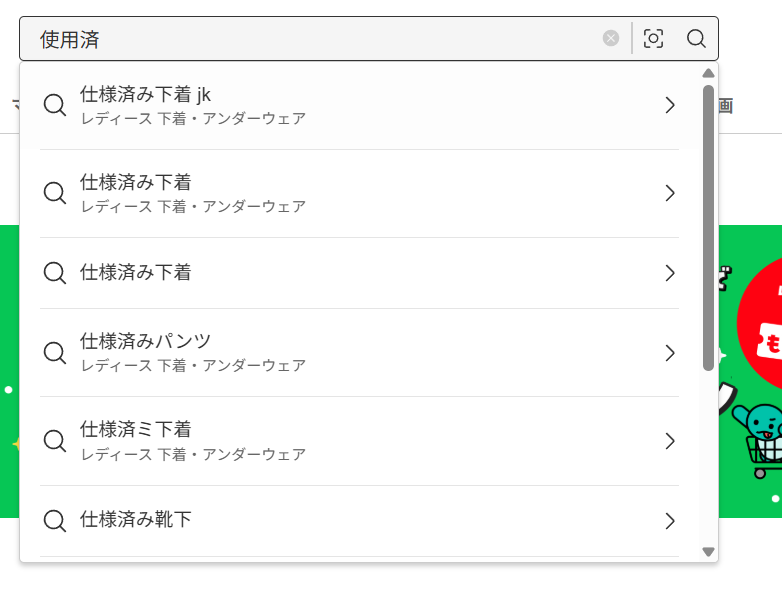Select the 仕様済み靴下 suggestion text
Viewport: 782px width, 608px height.
click(x=136, y=520)
